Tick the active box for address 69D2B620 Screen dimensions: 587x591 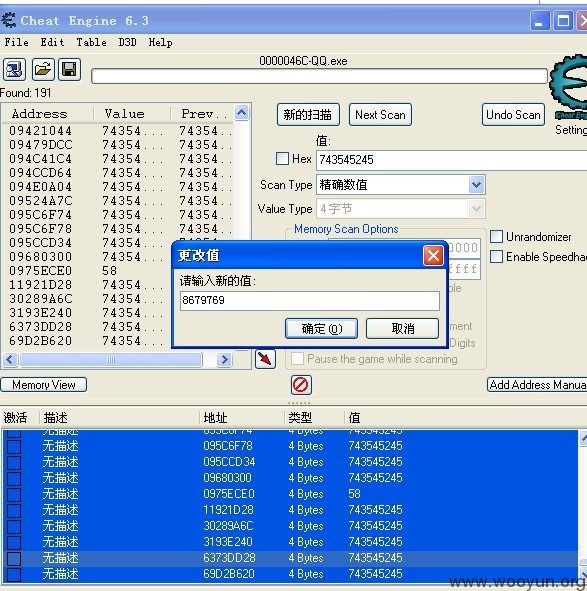(14, 574)
